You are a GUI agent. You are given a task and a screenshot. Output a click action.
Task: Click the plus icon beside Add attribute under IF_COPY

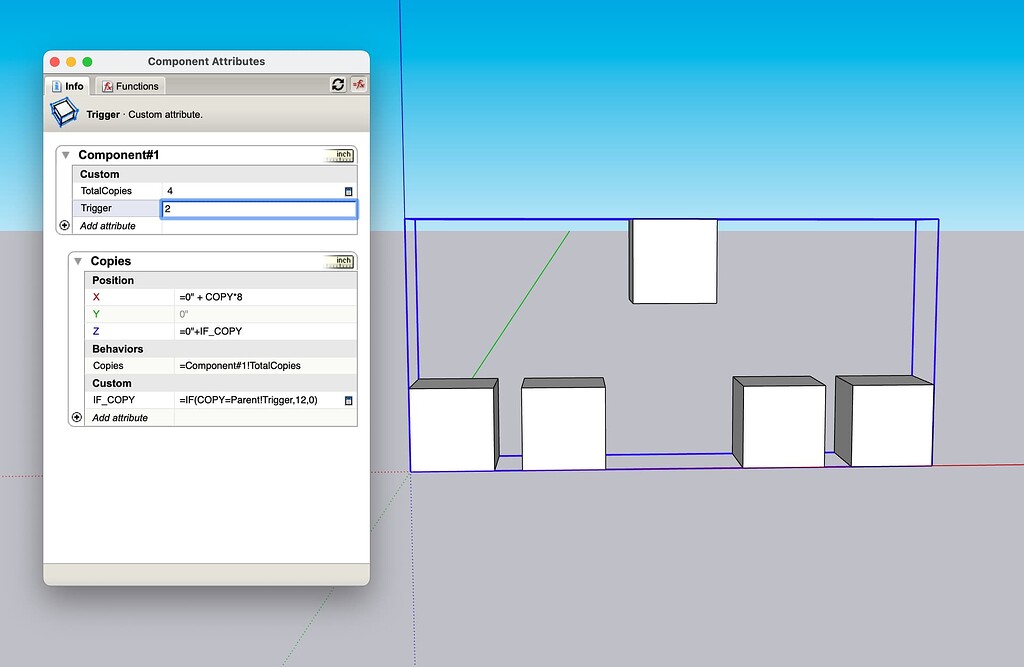(x=77, y=417)
